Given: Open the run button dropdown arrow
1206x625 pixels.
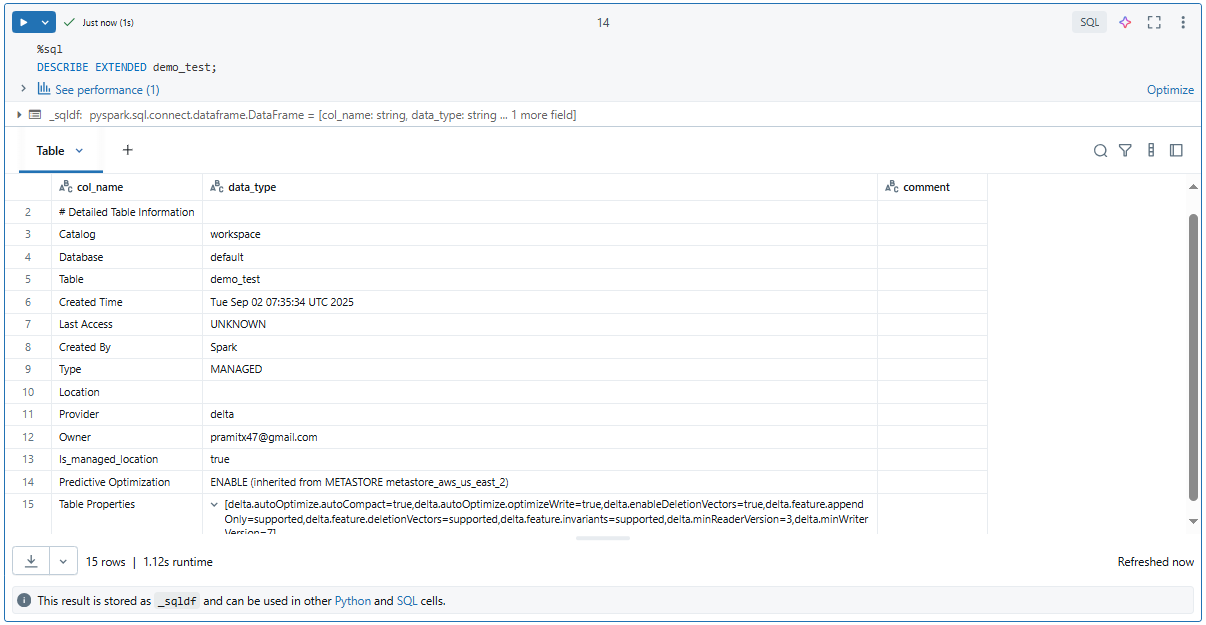Looking at the screenshot, I should pyautogui.click(x=45, y=20).
